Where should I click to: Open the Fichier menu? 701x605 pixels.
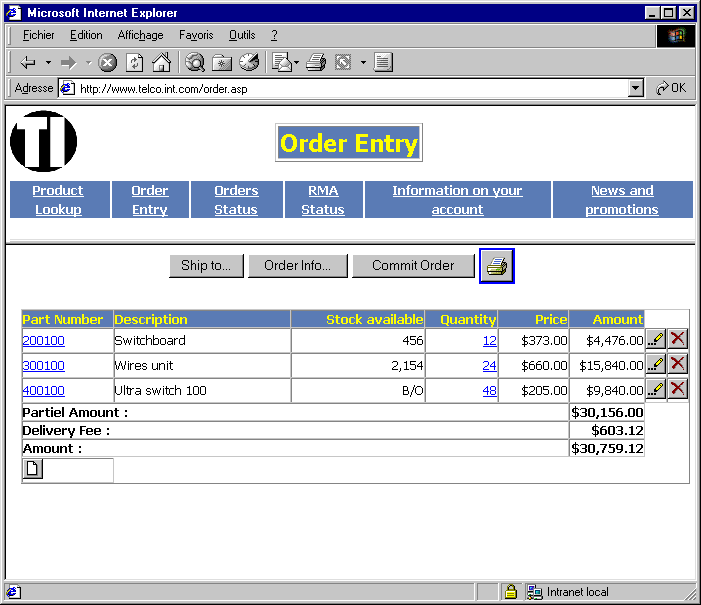(x=38, y=35)
